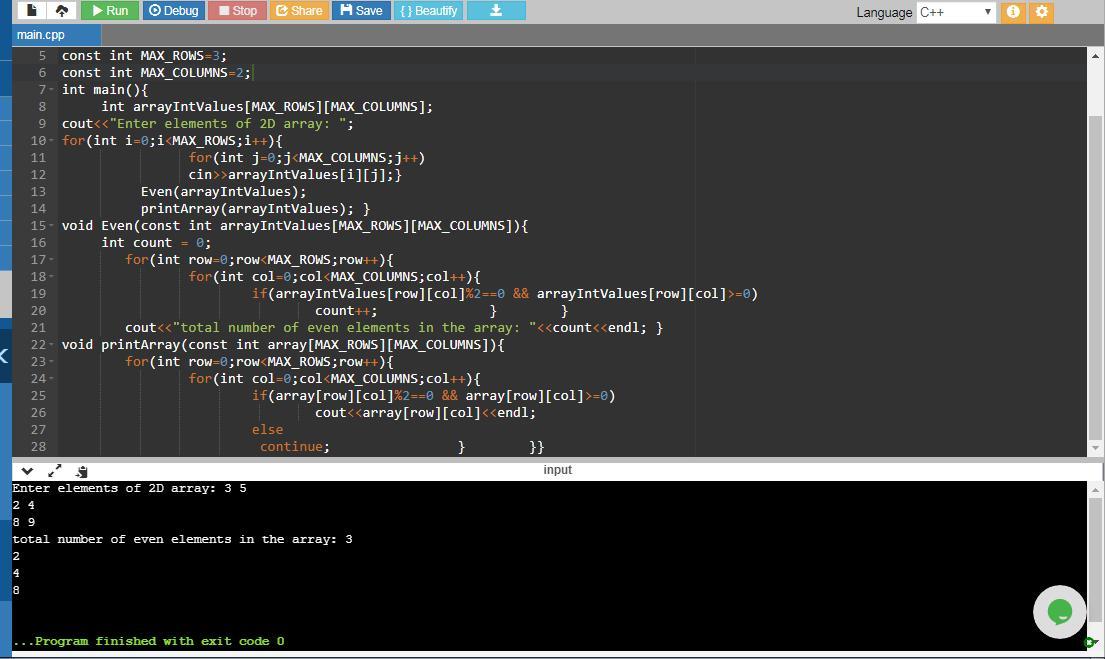Stop the running program

[237, 11]
